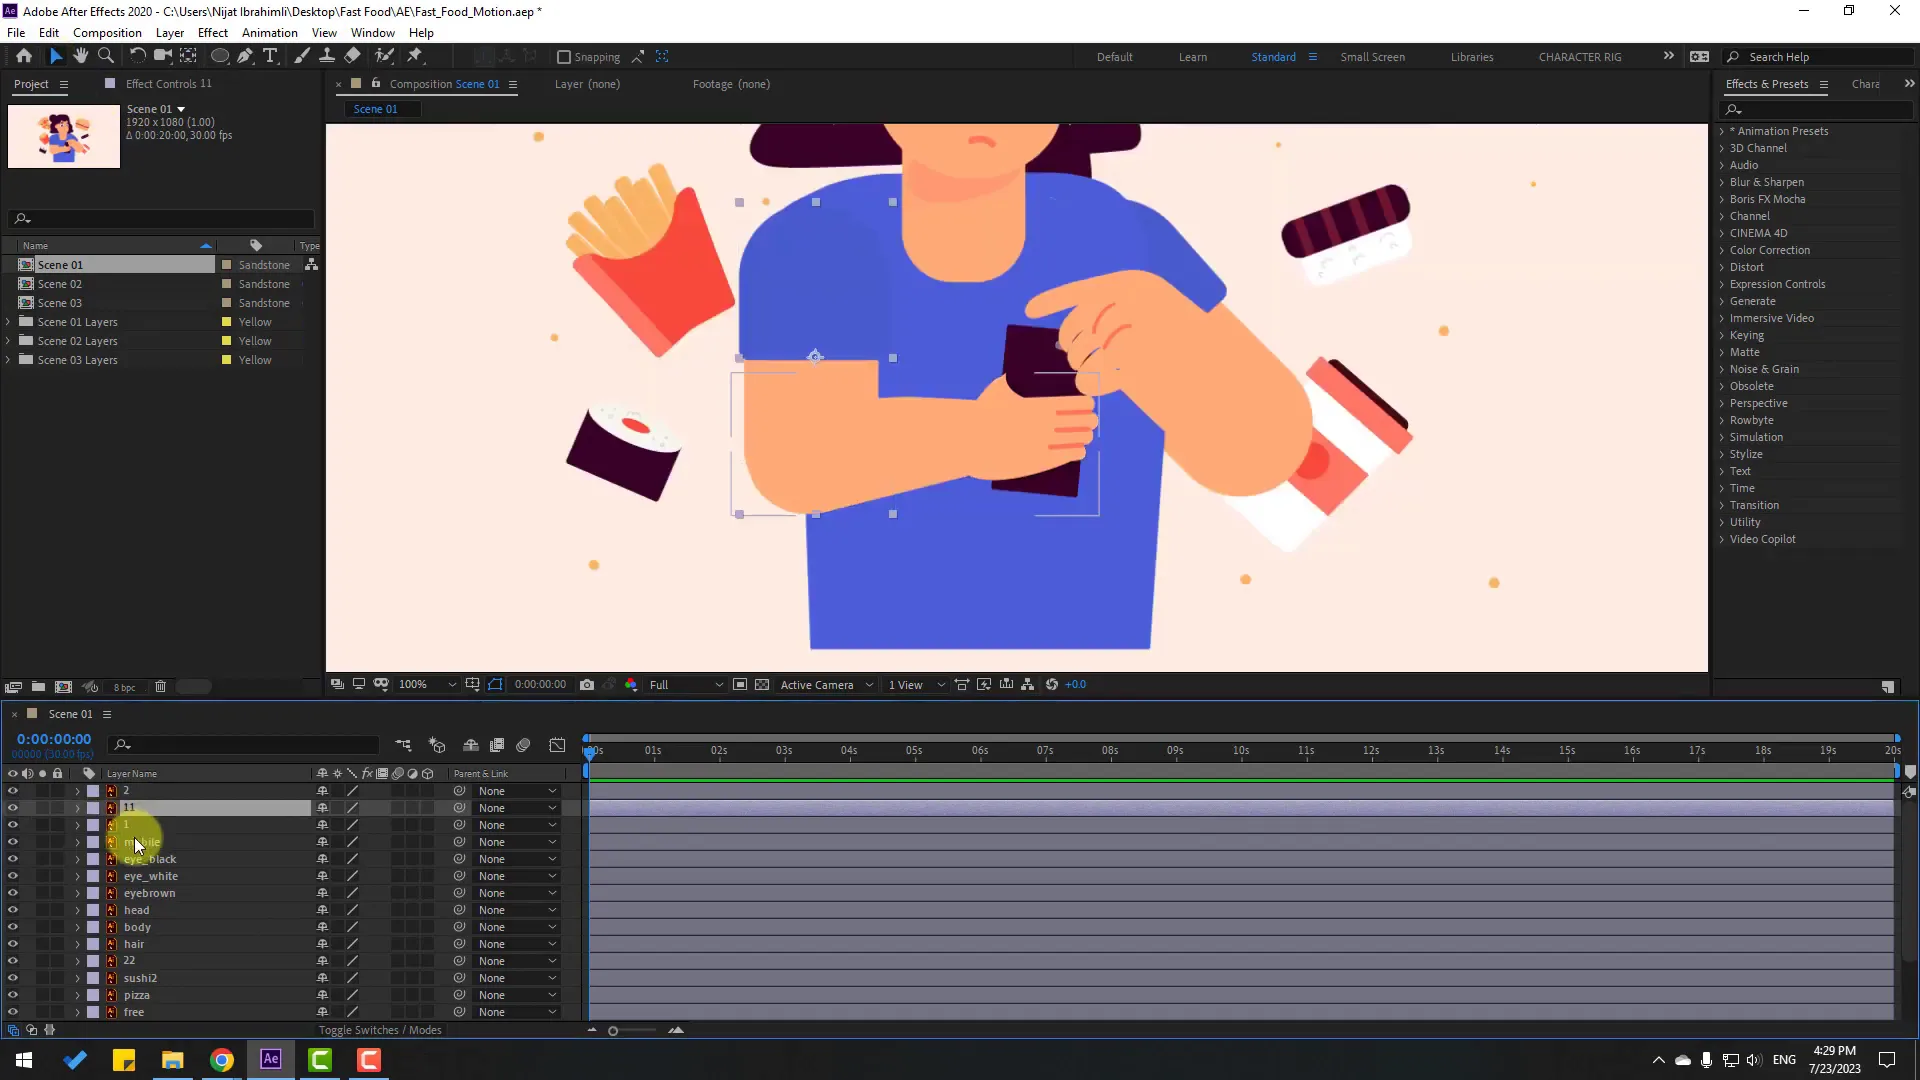Take a snapshot of the composition viewer
Image resolution: width=1920 pixels, height=1080 pixels.
click(x=587, y=685)
